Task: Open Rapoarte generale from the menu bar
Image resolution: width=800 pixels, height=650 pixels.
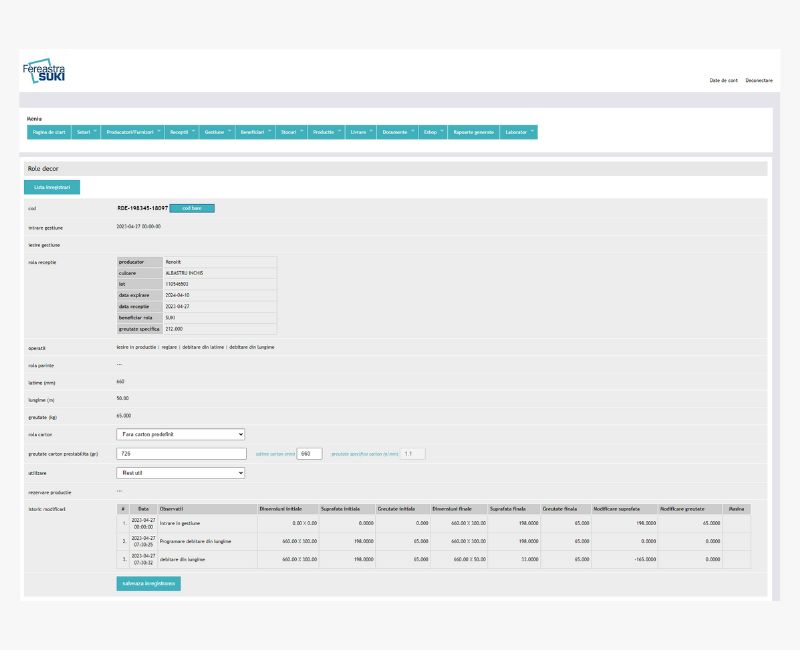Action: pyautogui.click(x=473, y=132)
